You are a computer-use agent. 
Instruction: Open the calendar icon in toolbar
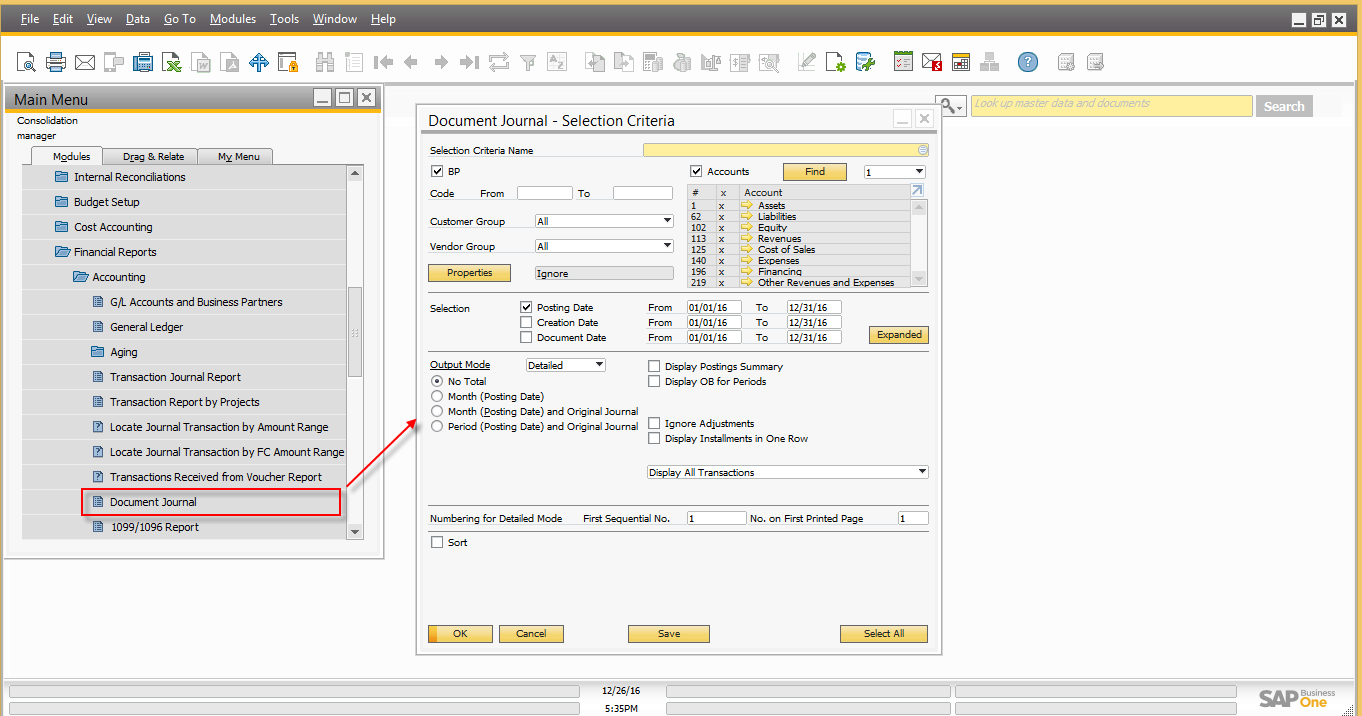(961, 63)
